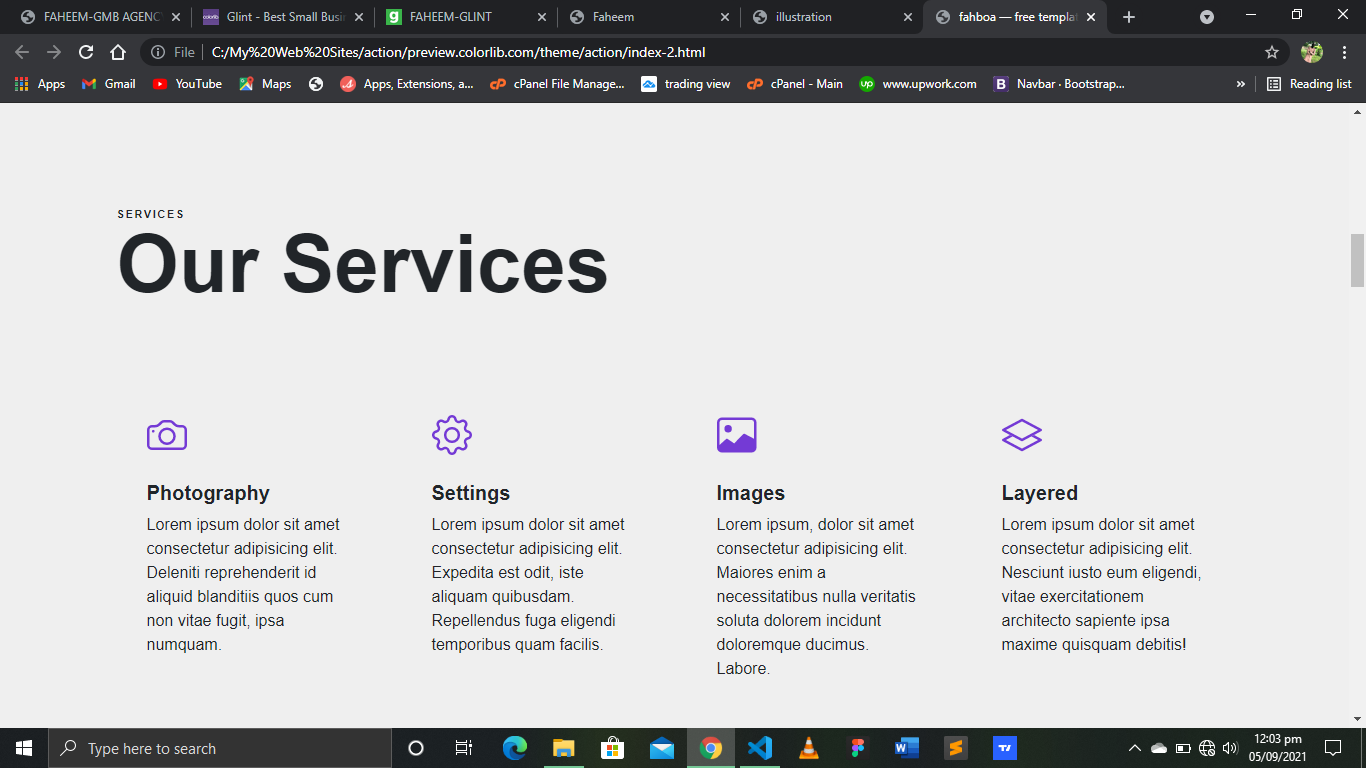Open the Reading list button
Screen dimensions: 1366x768
point(1309,84)
